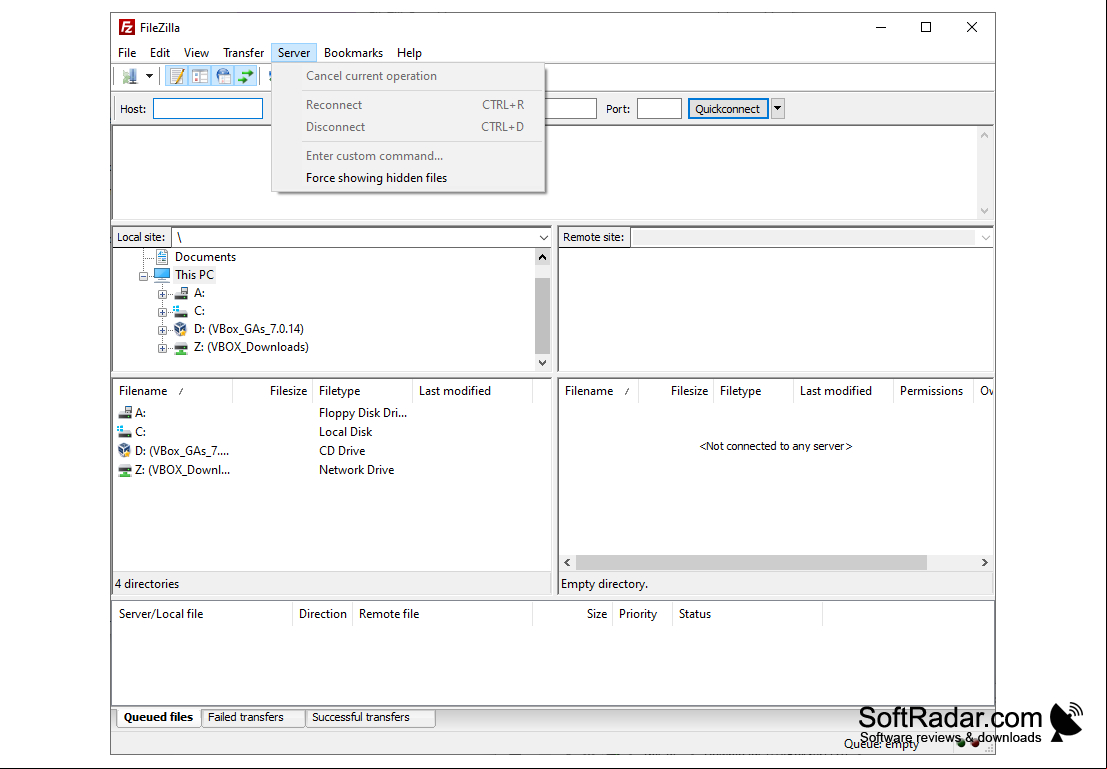Viewport: 1107px width, 769px height.
Task: Open the Help menu
Action: 409,53
